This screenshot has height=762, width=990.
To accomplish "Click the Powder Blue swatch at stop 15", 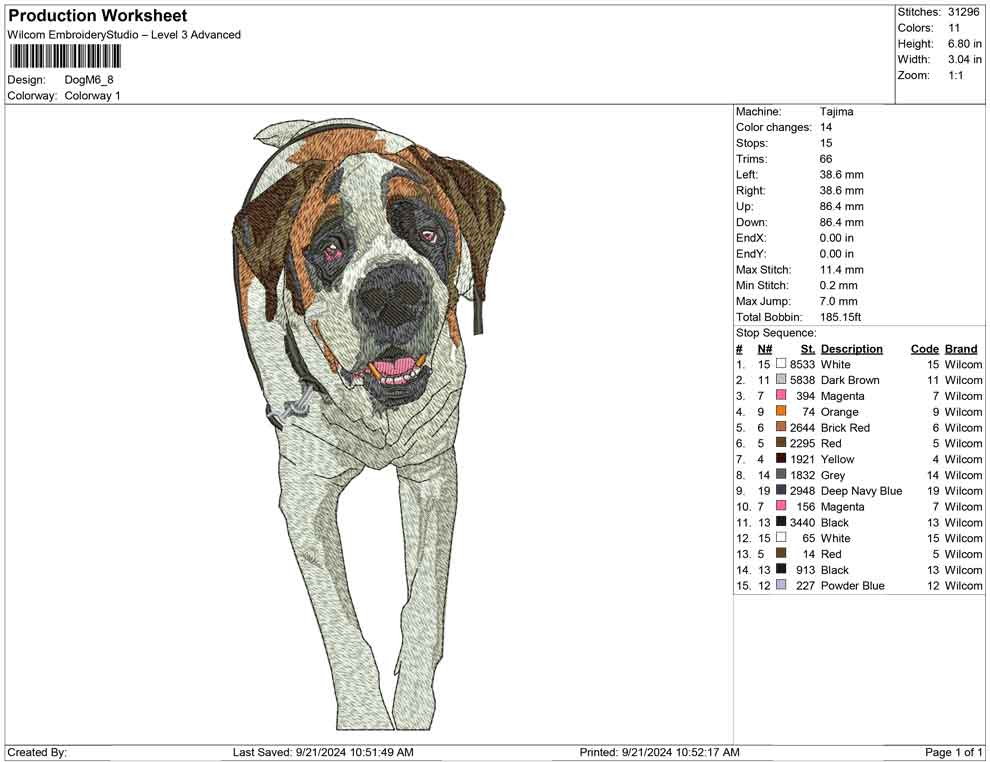I will (781, 585).
